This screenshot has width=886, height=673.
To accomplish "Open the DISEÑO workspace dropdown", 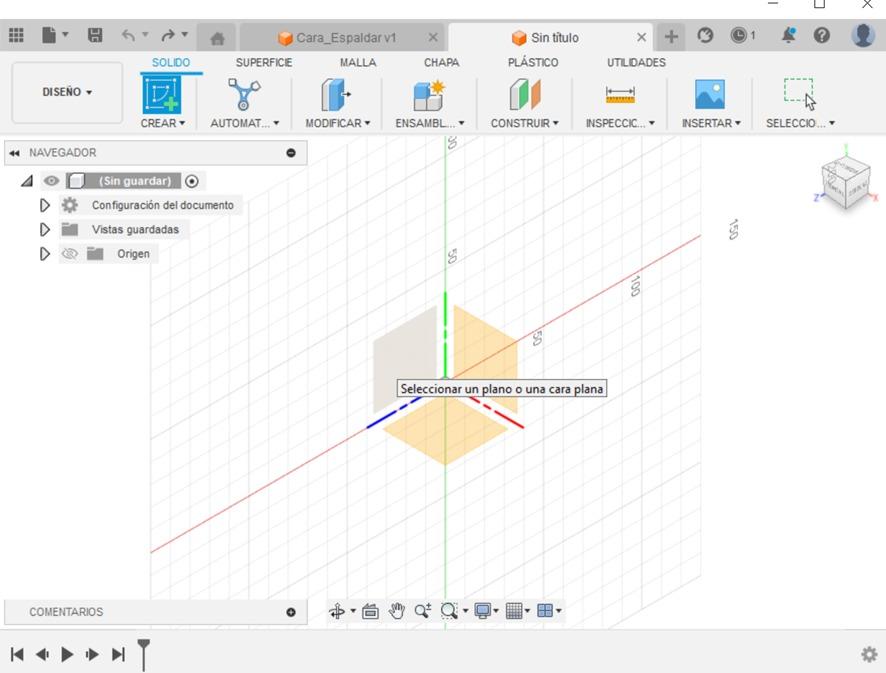I will click(x=67, y=92).
